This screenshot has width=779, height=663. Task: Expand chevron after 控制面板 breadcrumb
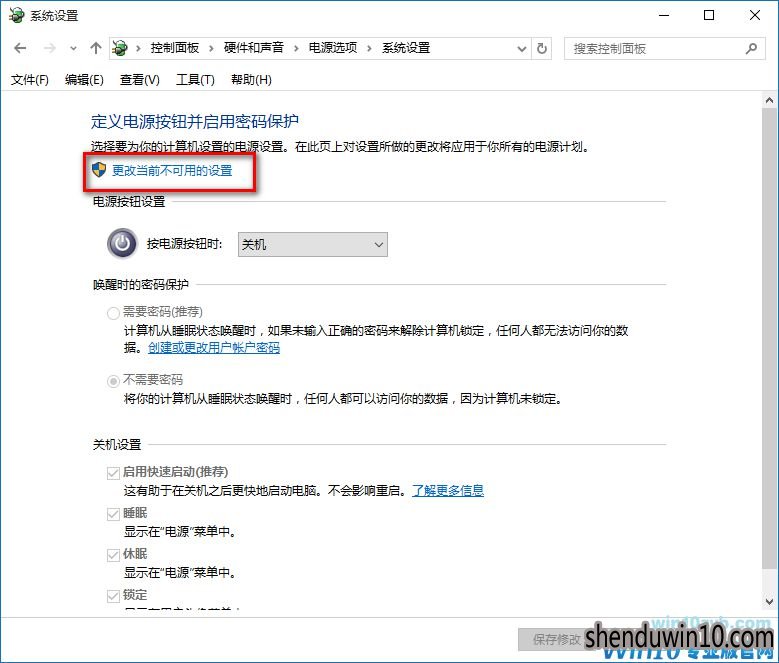pyautogui.click(x=212, y=49)
